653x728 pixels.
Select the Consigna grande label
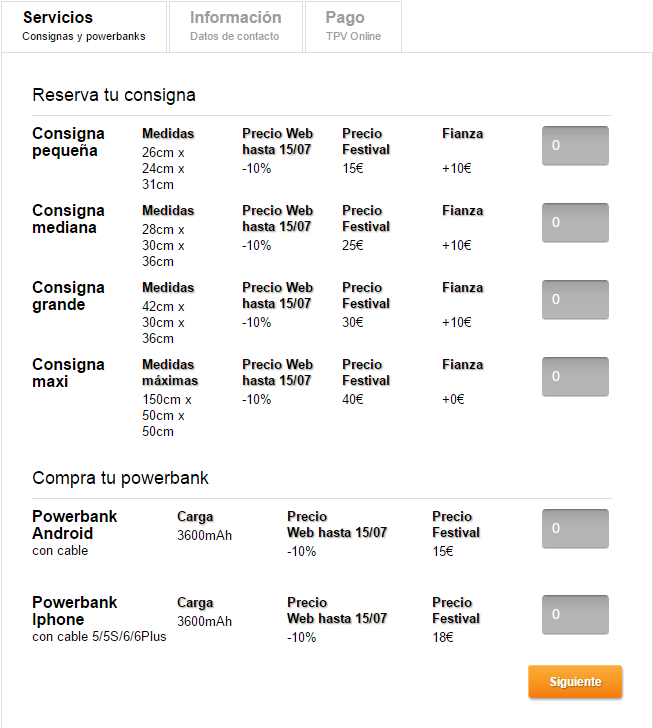click(68, 296)
